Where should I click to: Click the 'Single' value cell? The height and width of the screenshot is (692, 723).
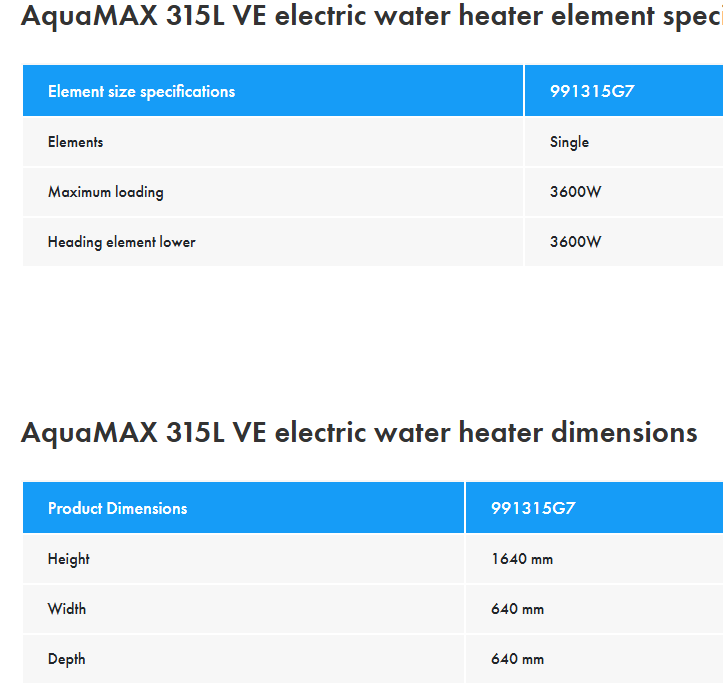tap(569, 142)
